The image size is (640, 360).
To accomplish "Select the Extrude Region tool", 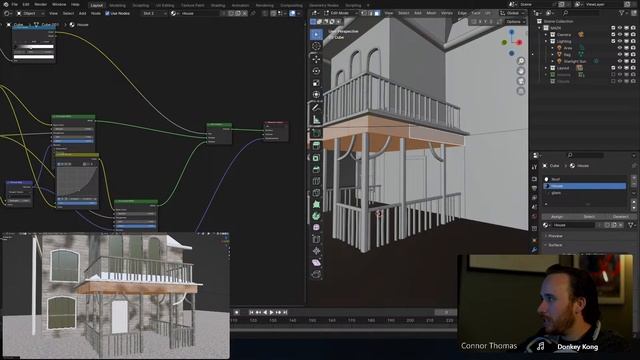I will pyautogui.click(x=316, y=145).
